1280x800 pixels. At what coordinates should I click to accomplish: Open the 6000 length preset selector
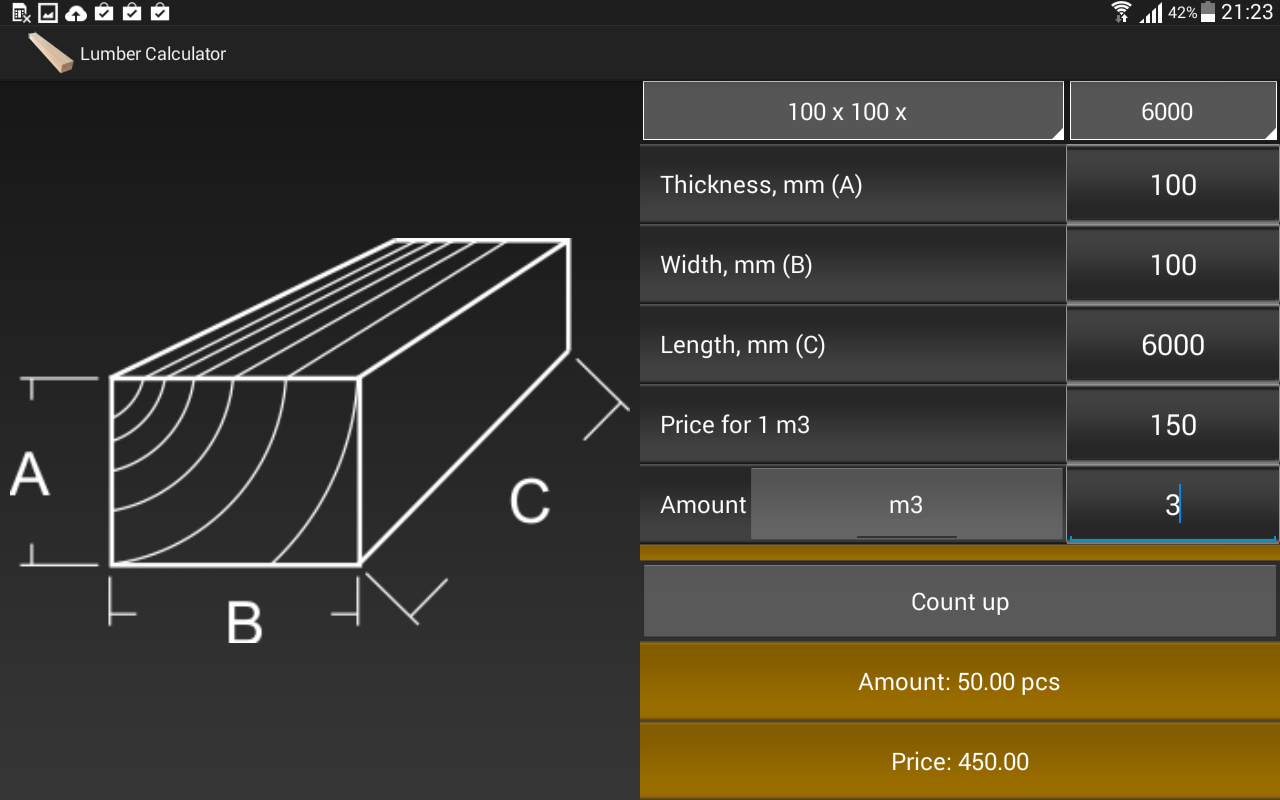1172,110
